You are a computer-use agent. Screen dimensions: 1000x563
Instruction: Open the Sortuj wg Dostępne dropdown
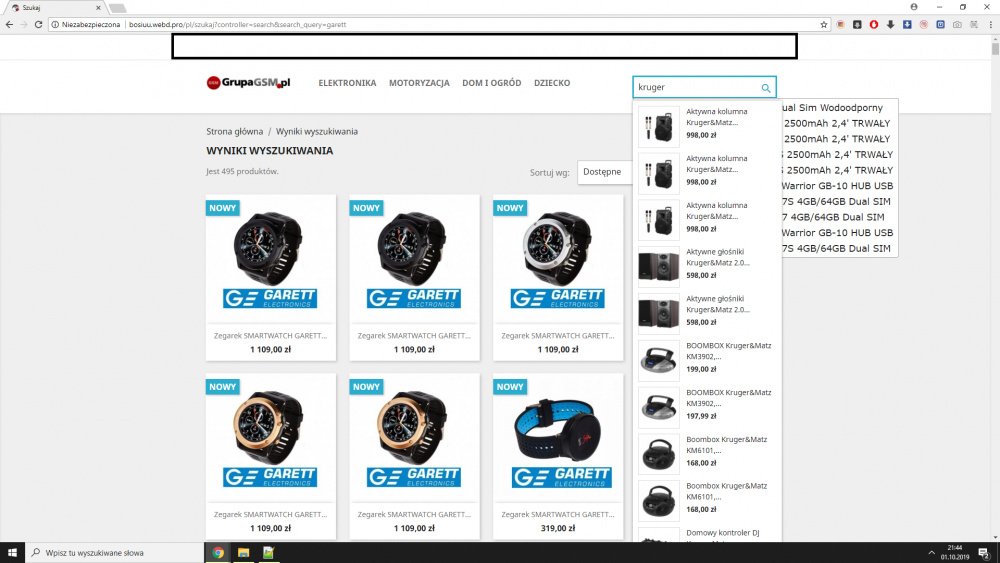[x=605, y=172]
